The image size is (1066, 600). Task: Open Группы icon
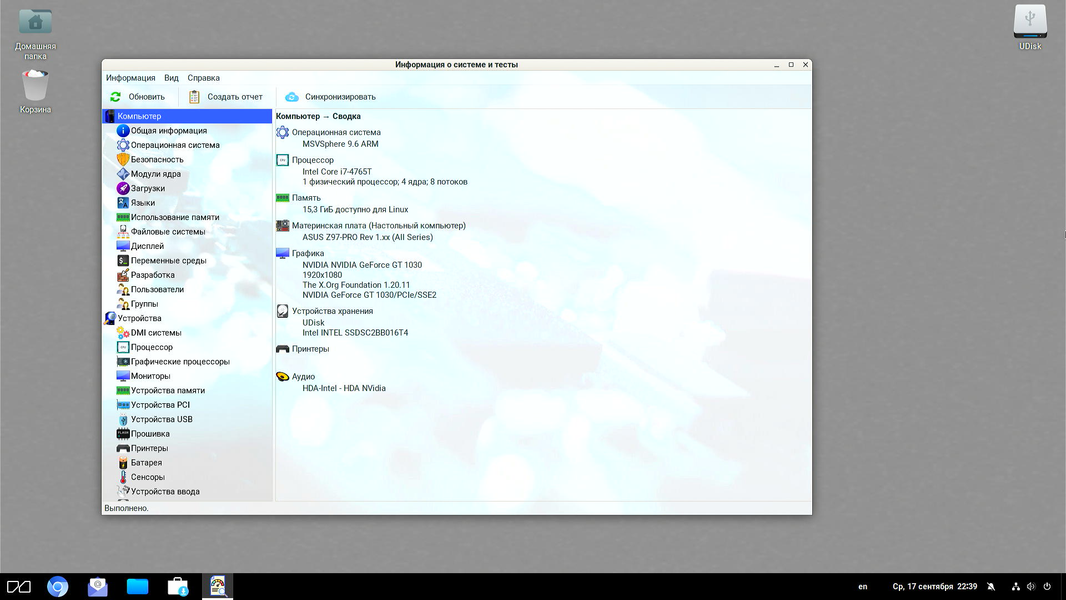(123, 304)
